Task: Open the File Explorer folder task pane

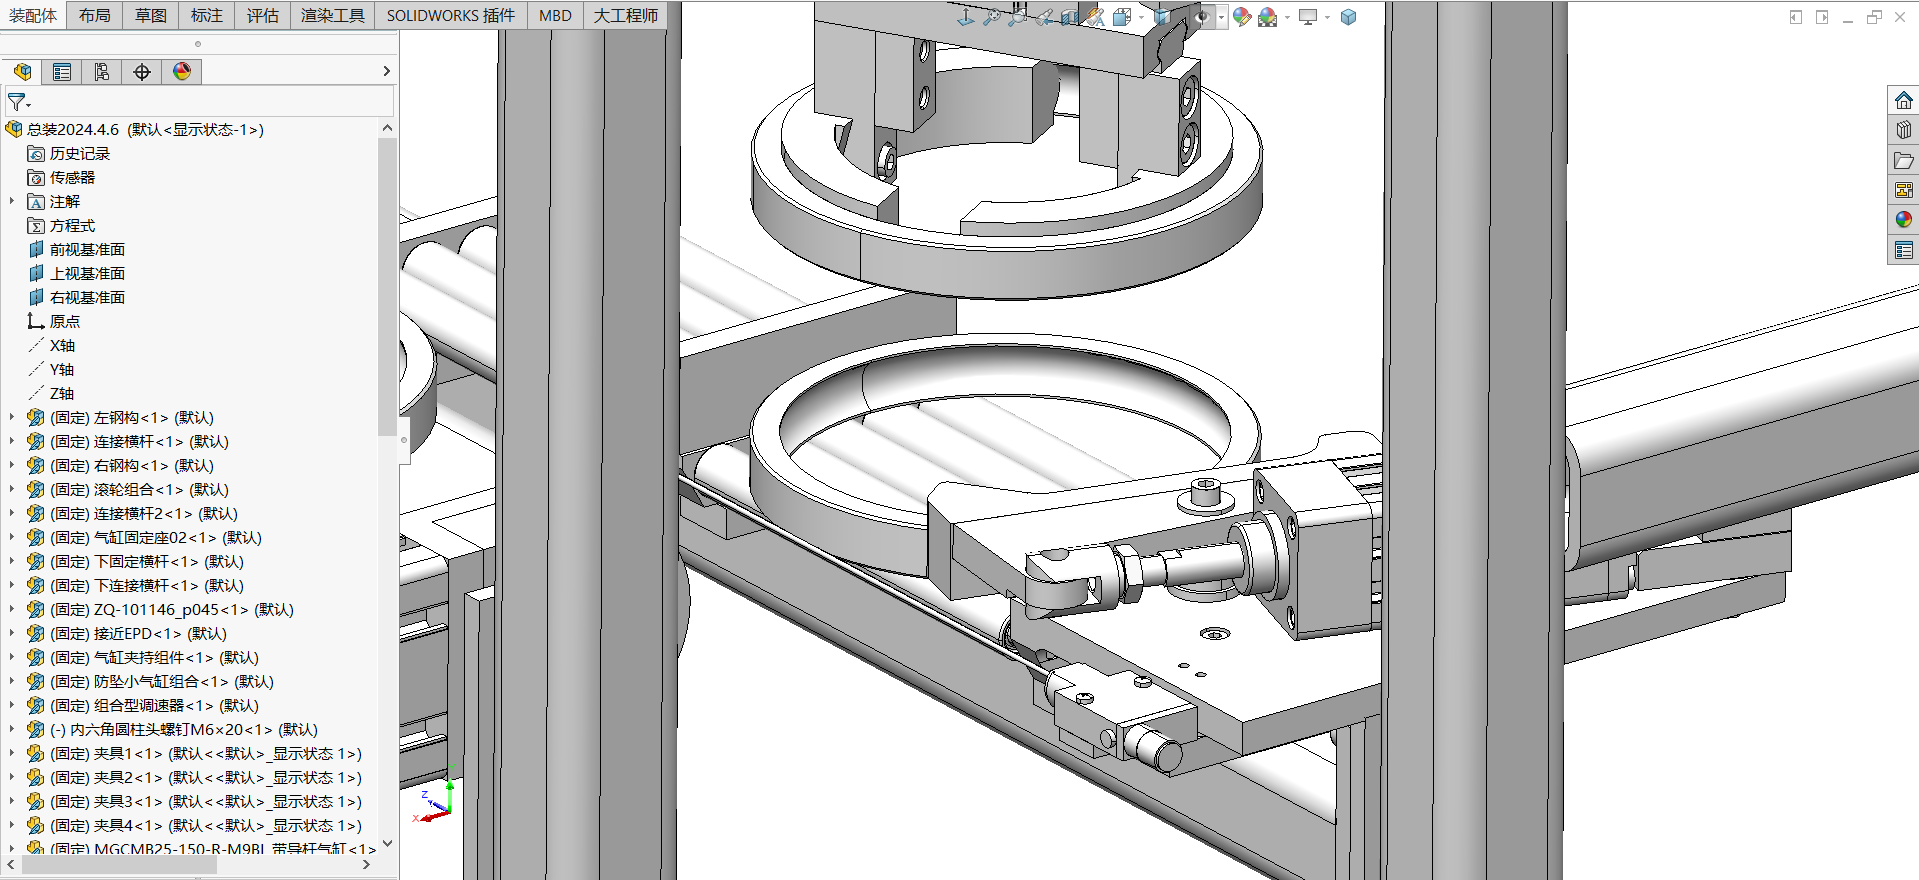Action: tap(1903, 160)
